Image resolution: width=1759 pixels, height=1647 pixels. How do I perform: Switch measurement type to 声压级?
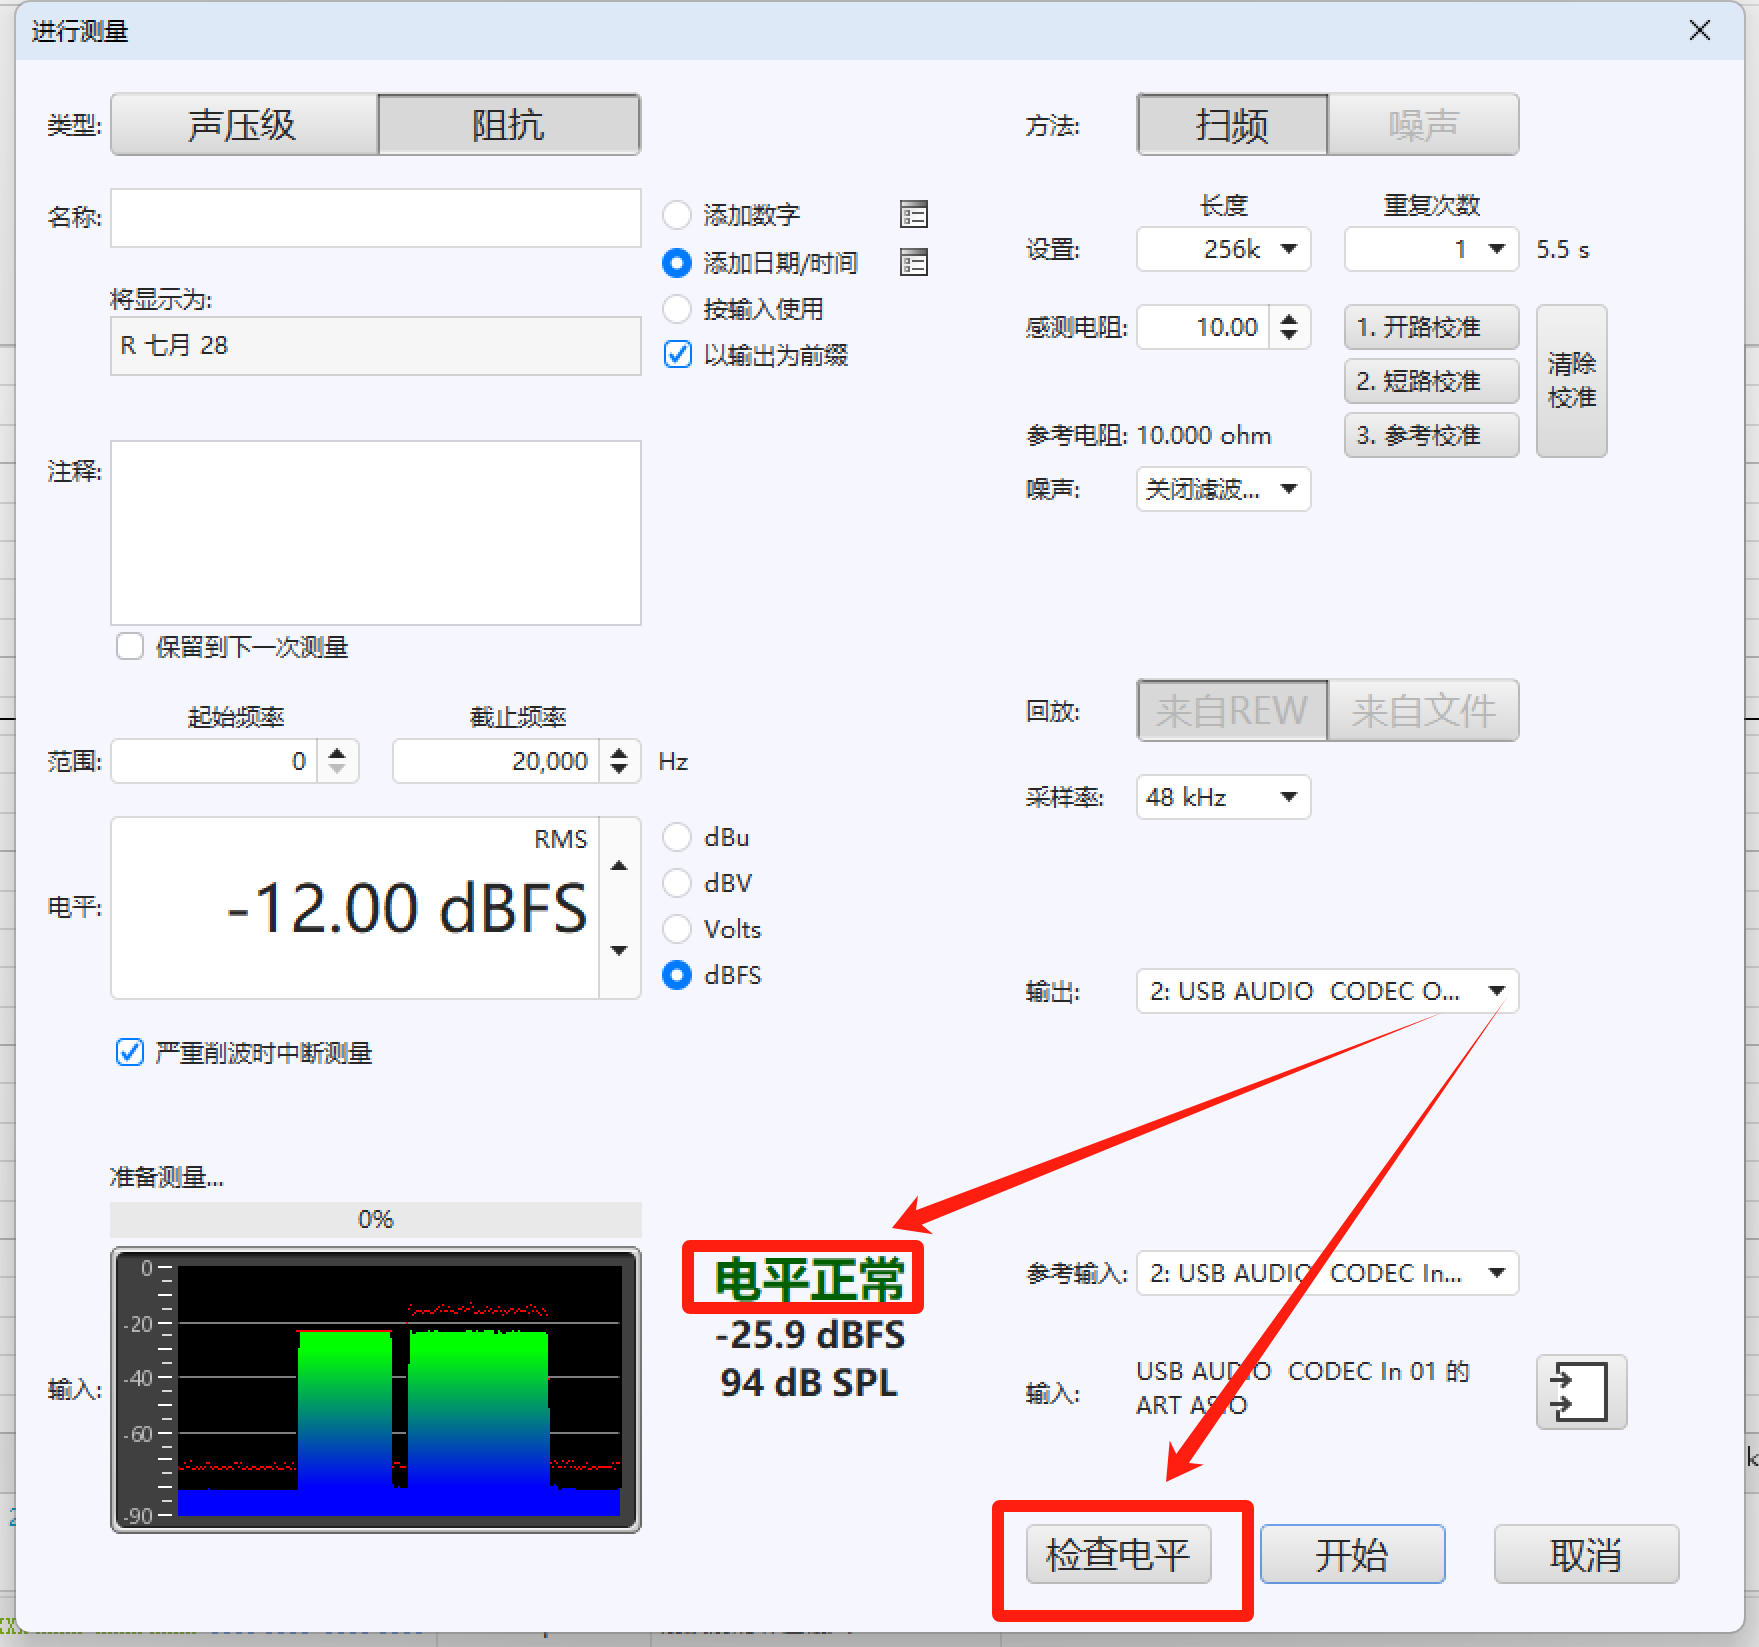[244, 125]
